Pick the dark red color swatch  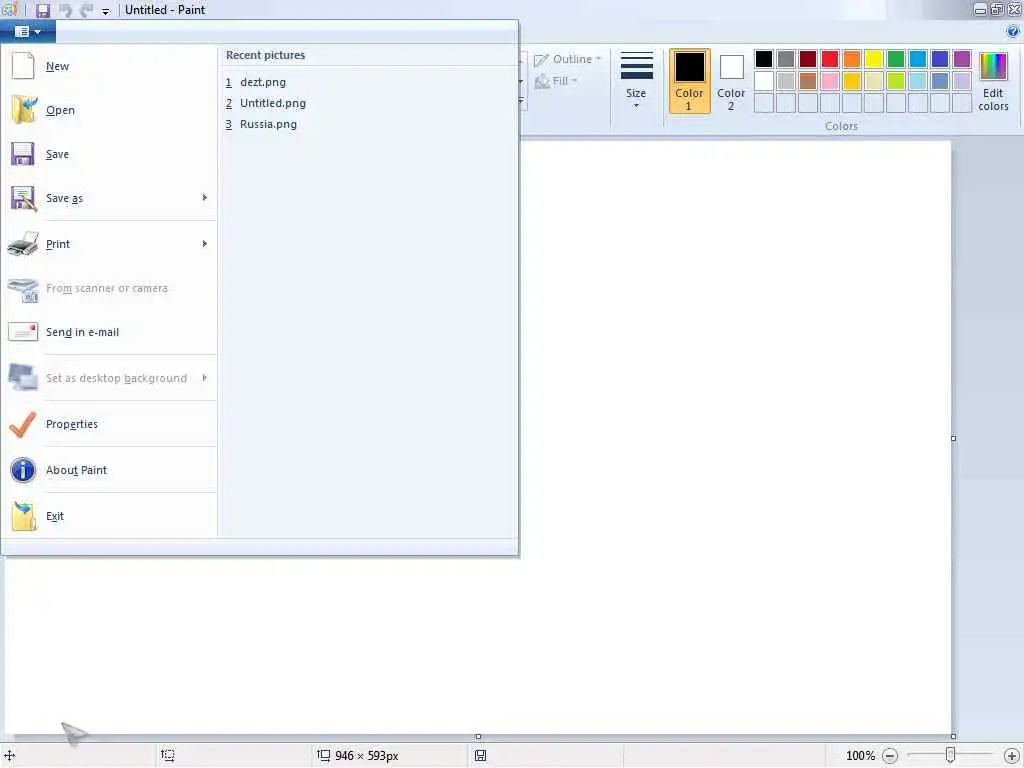point(807,59)
